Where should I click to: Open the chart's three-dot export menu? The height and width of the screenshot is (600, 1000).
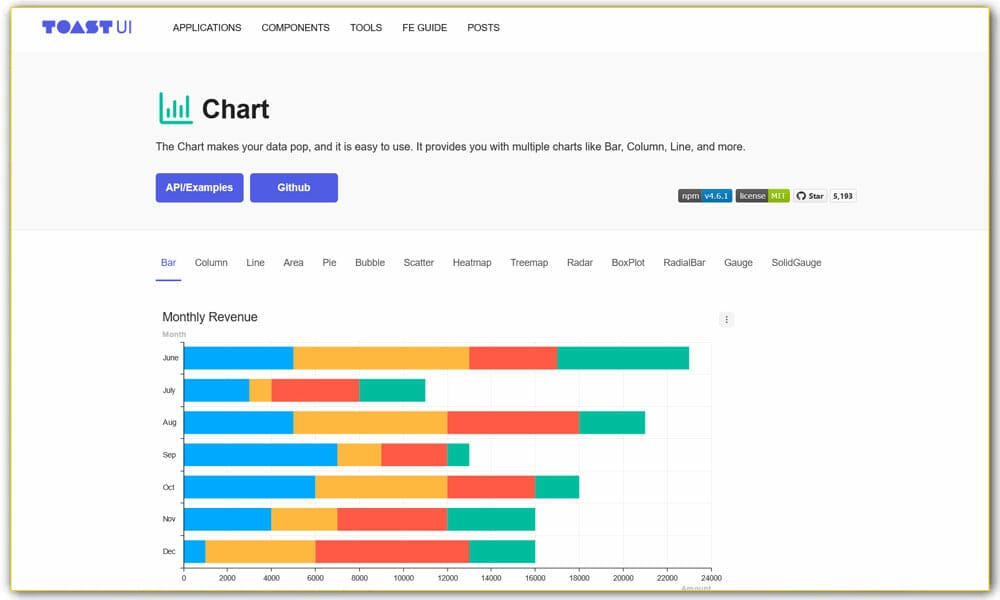[727, 319]
